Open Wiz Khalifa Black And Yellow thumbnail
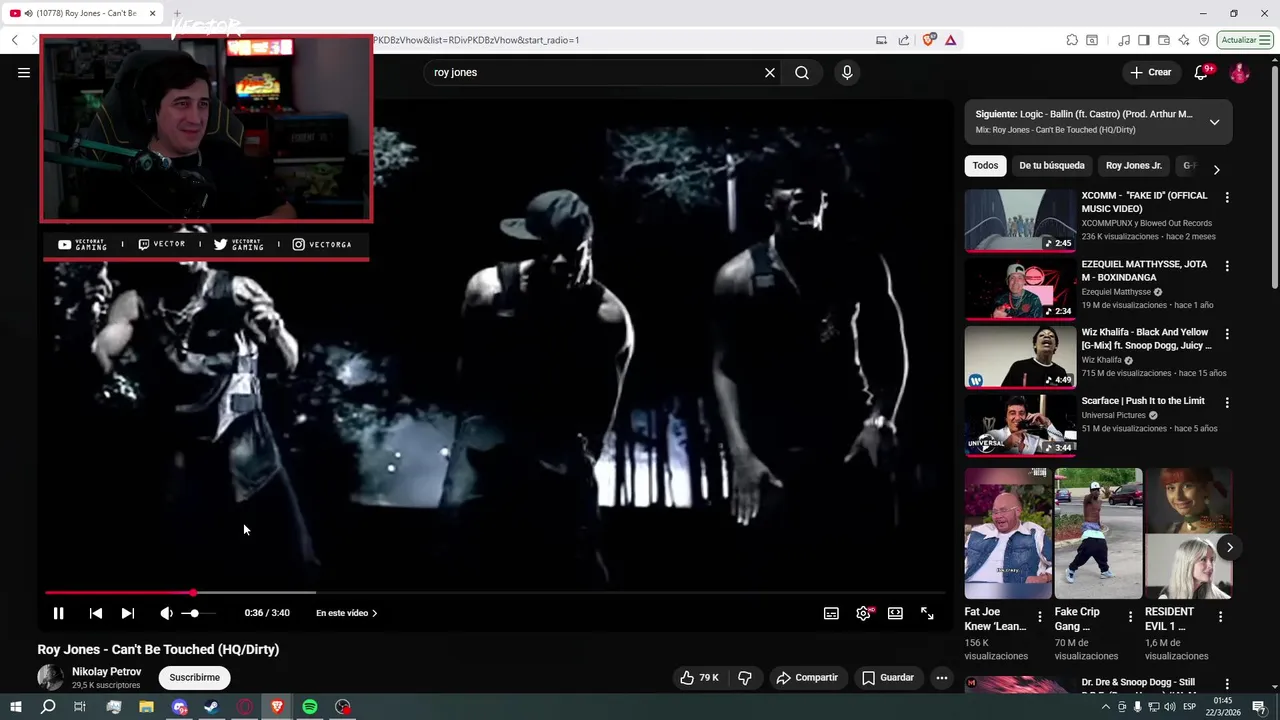The width and height of the screenshot is (1280, 720). click(1020, 357)
